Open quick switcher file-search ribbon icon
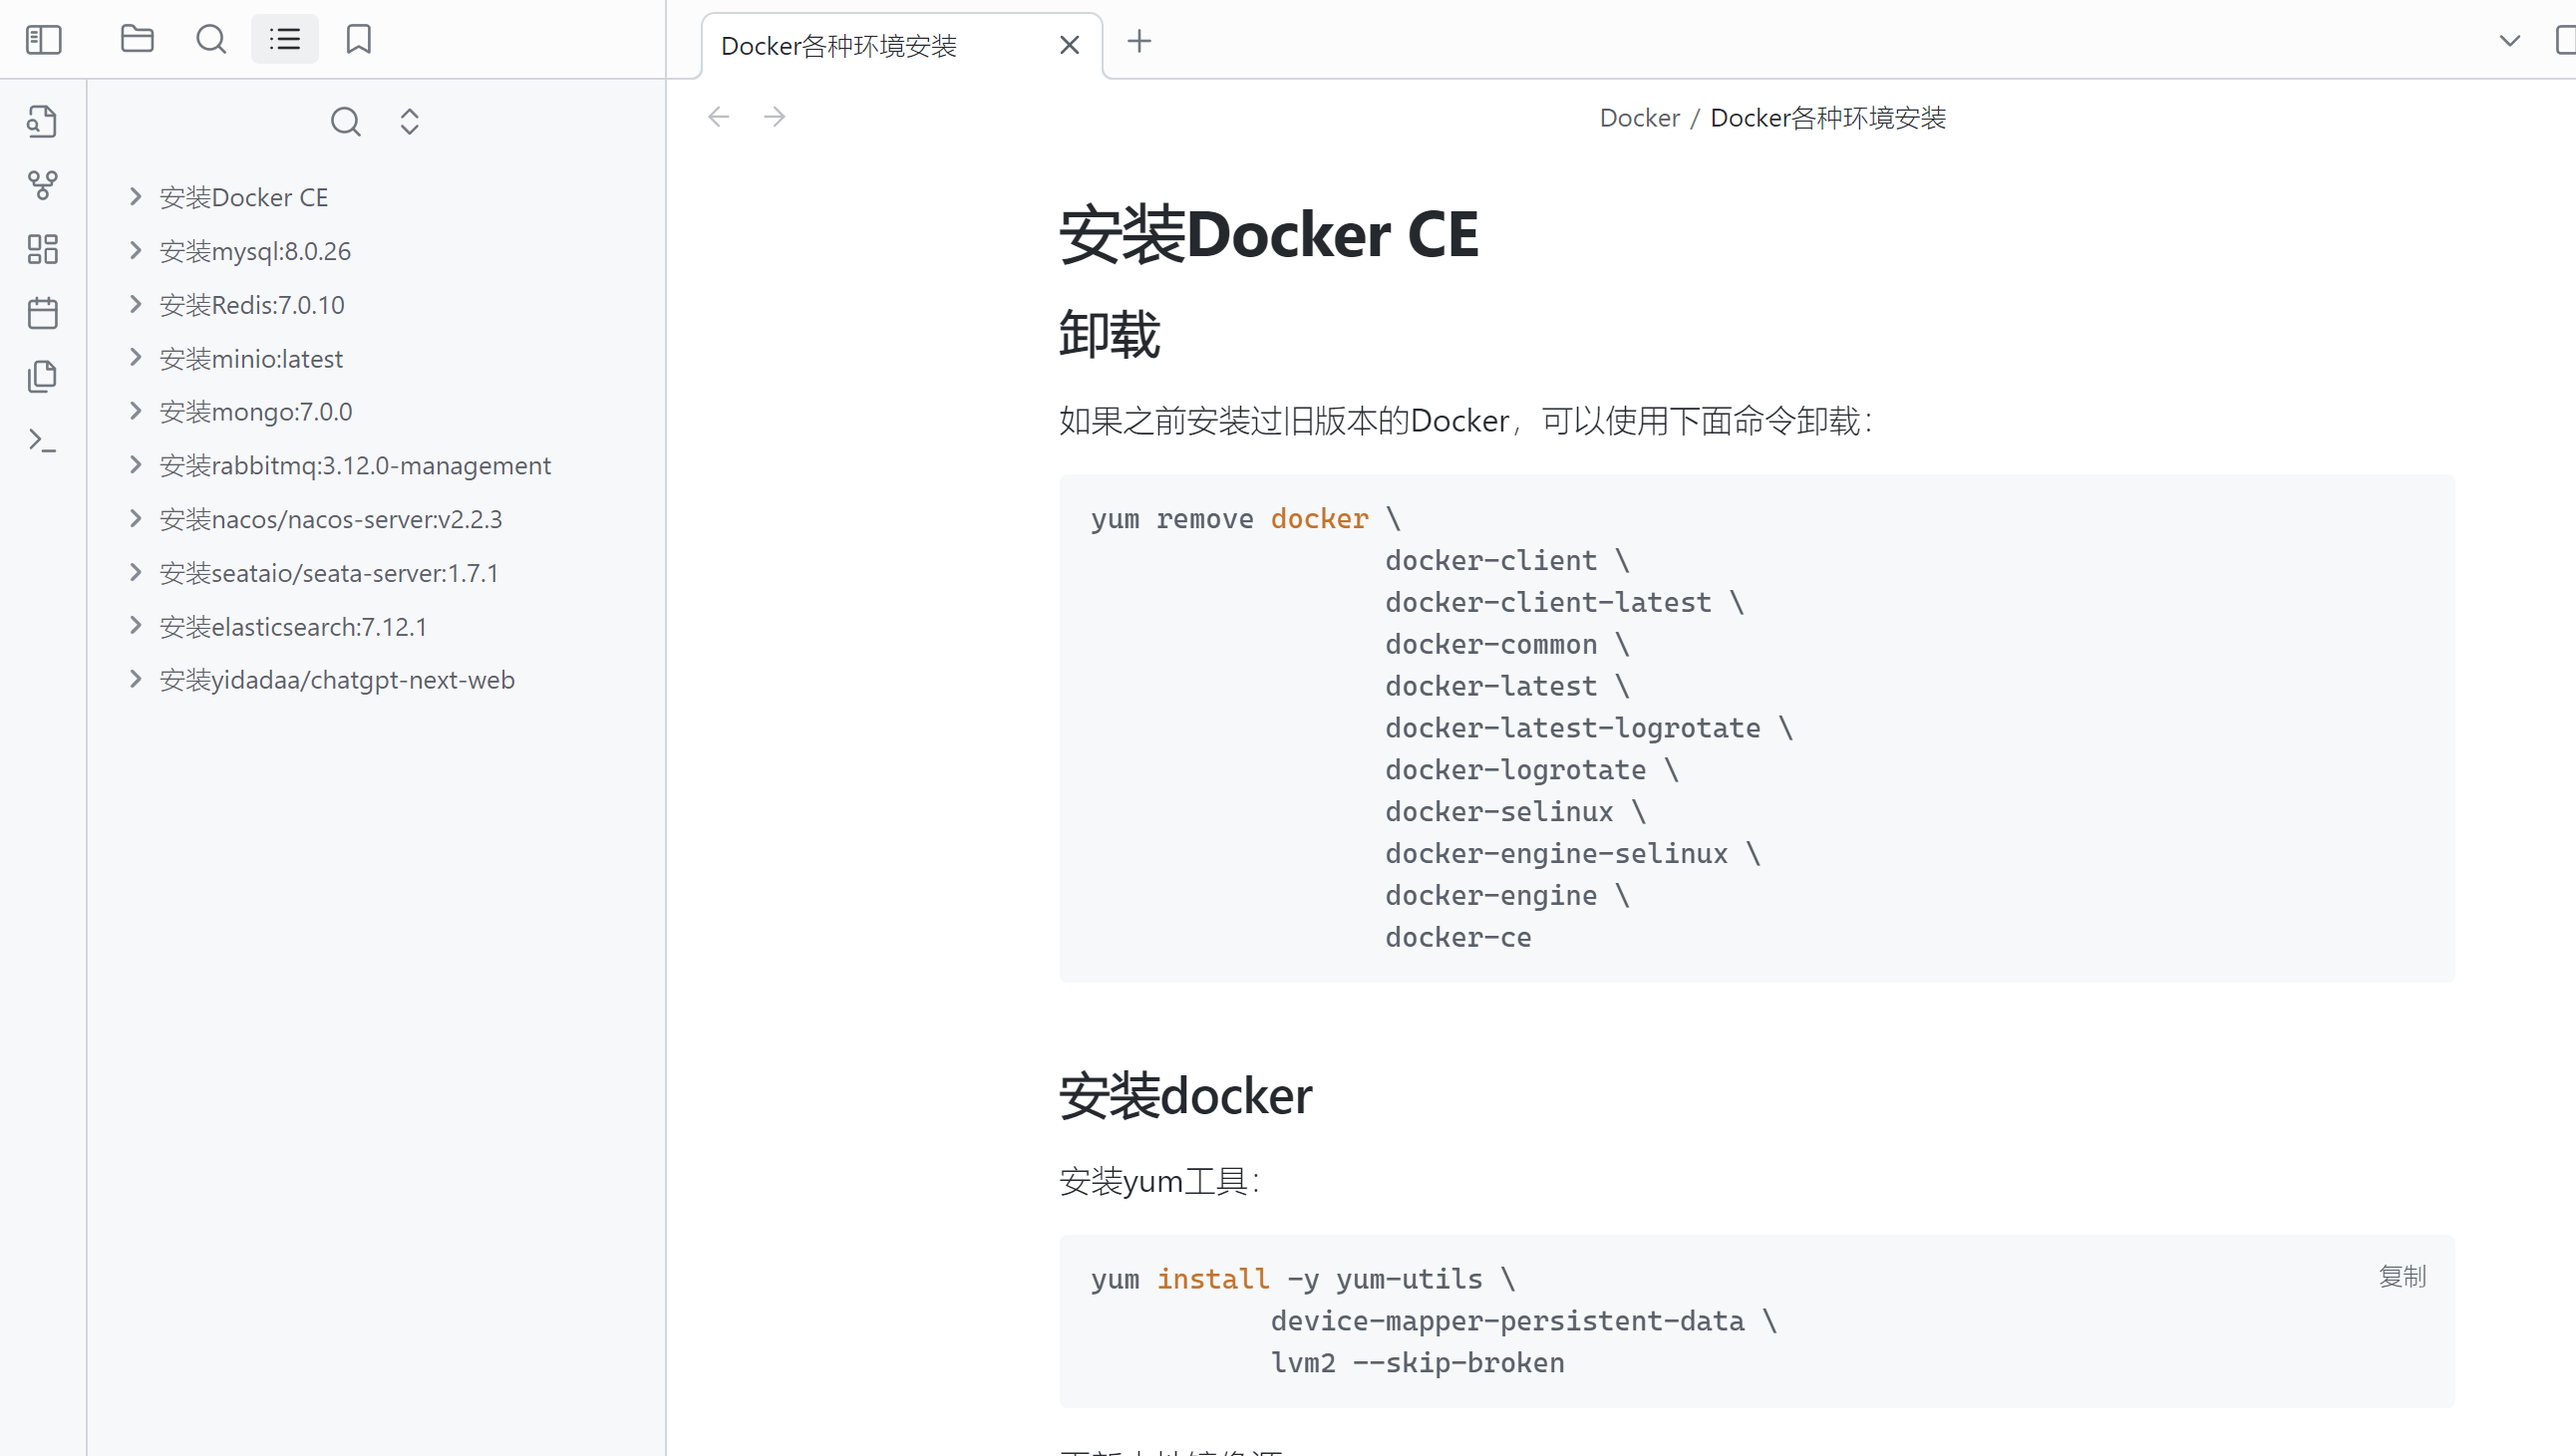 click(x=42, y=121)
